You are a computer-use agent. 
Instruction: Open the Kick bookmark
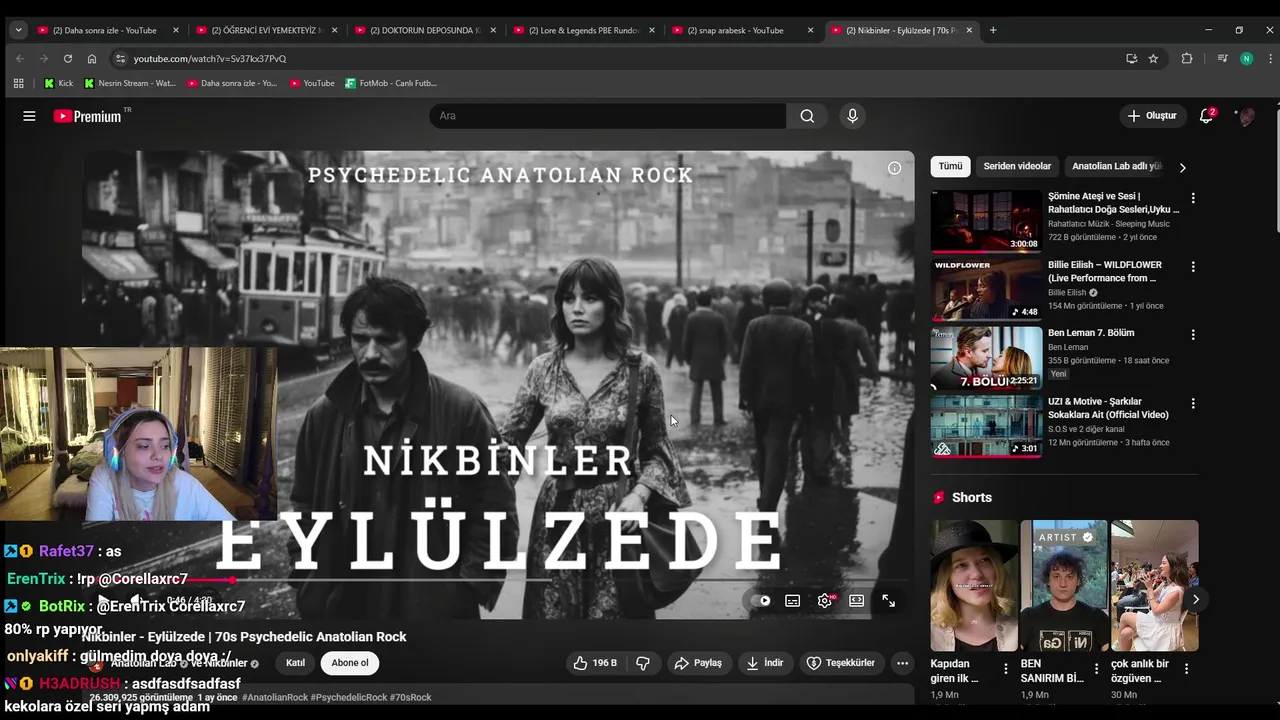[x=59, y=83]
